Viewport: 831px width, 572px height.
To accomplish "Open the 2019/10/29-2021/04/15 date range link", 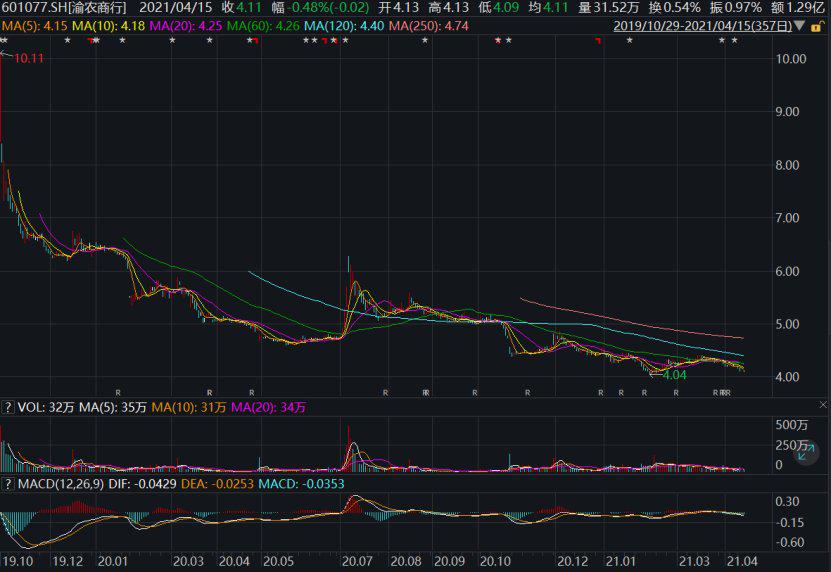I will (x=701, y=24).
